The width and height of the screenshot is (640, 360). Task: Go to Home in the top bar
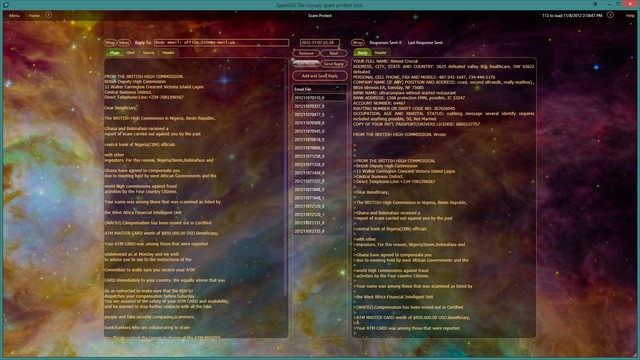(x=34, y=16)
